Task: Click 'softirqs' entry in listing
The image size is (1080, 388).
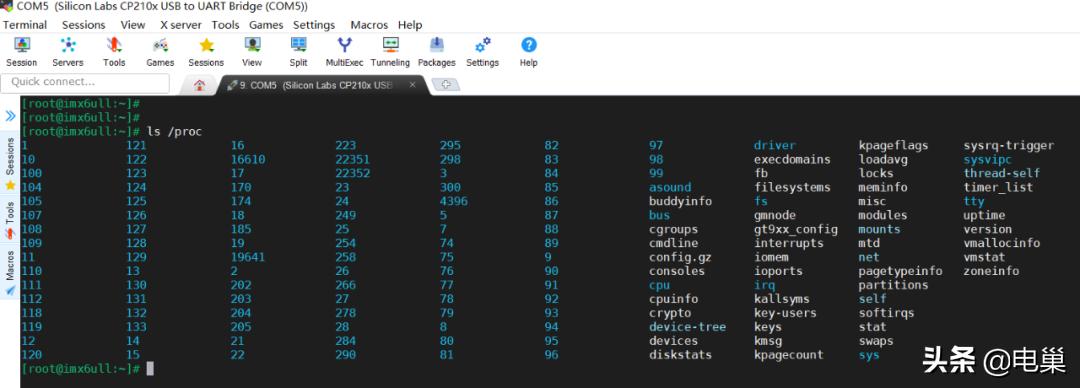Action: (x=886, y=313)
